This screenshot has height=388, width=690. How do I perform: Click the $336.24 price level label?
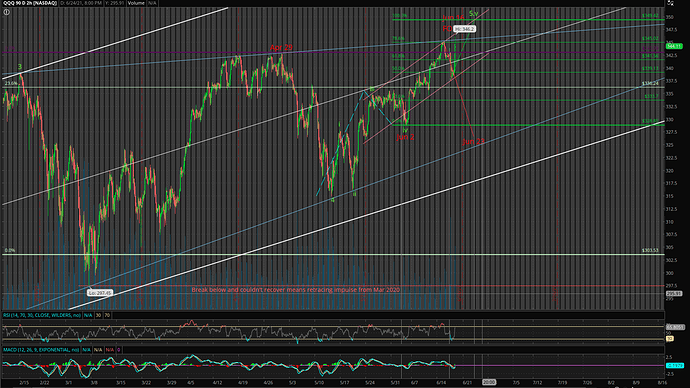pos(650,84)
